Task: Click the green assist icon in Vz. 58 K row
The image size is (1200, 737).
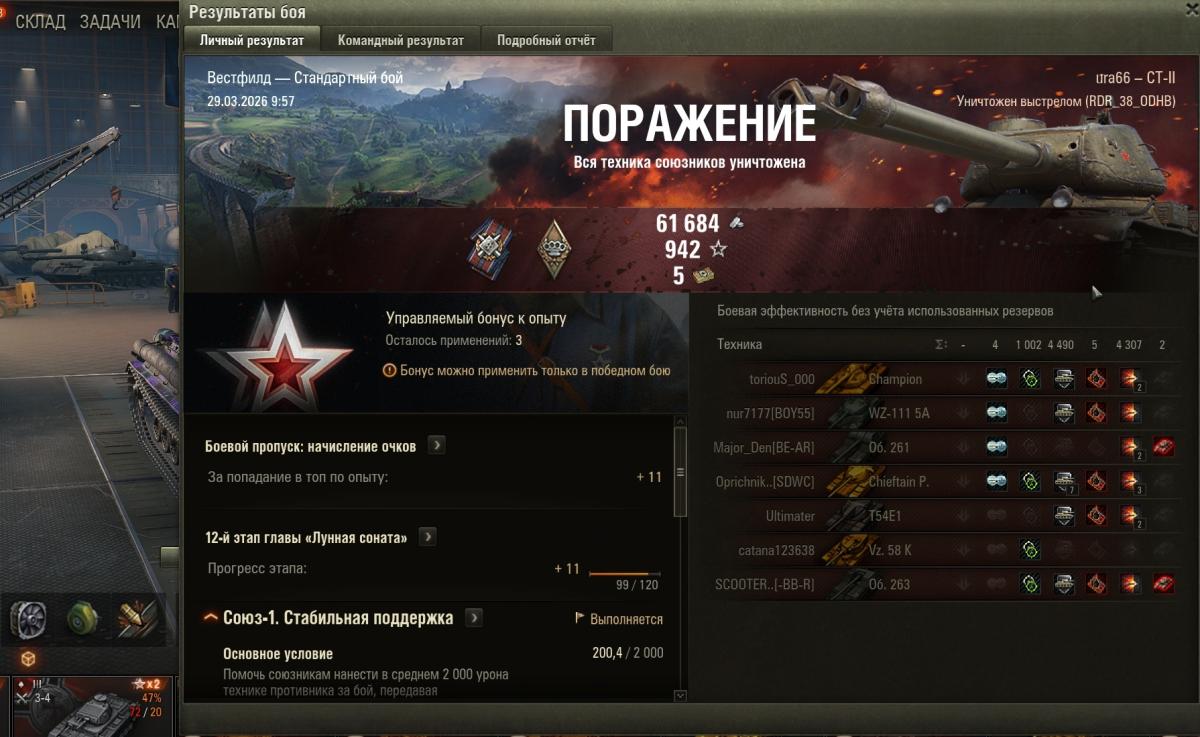Action: tap(1029, 550)
